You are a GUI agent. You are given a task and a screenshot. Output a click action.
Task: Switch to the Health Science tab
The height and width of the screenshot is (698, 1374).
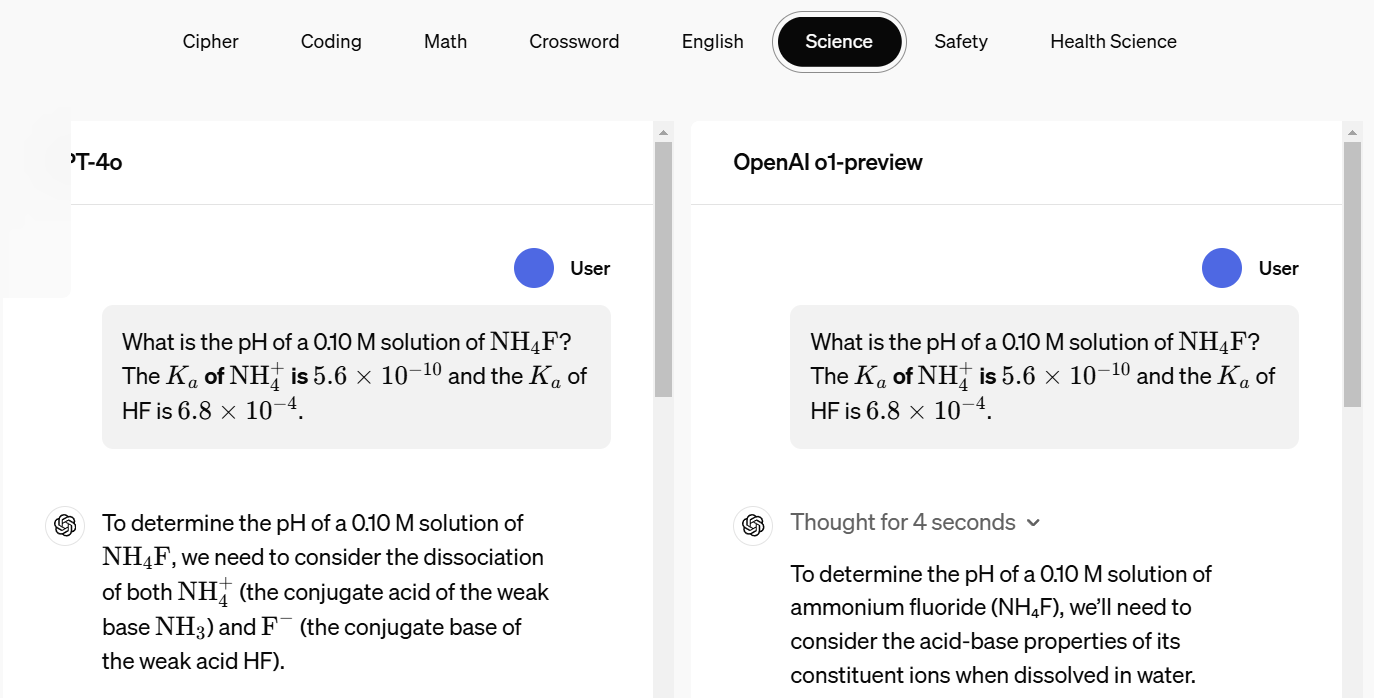(1113, 41)
